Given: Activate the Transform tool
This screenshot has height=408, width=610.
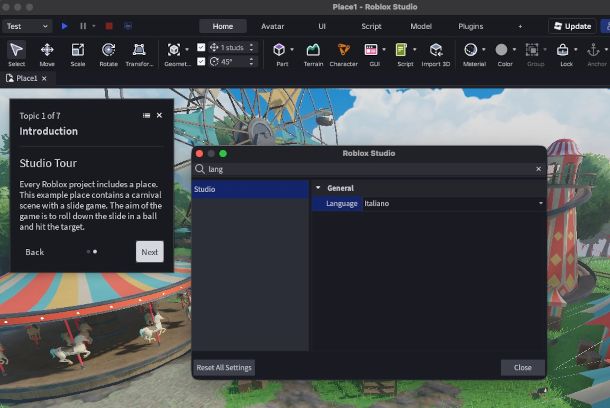Looking at the screenshot, I should click(x=139, y=54).
